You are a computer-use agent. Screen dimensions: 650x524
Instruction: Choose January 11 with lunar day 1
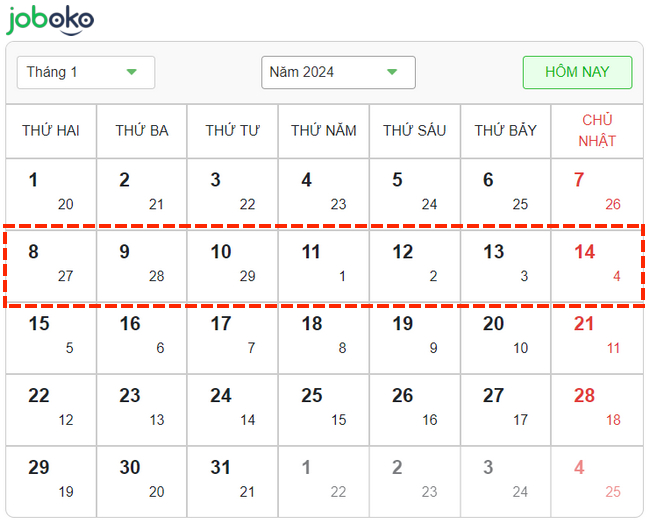[x=324, y=263]
